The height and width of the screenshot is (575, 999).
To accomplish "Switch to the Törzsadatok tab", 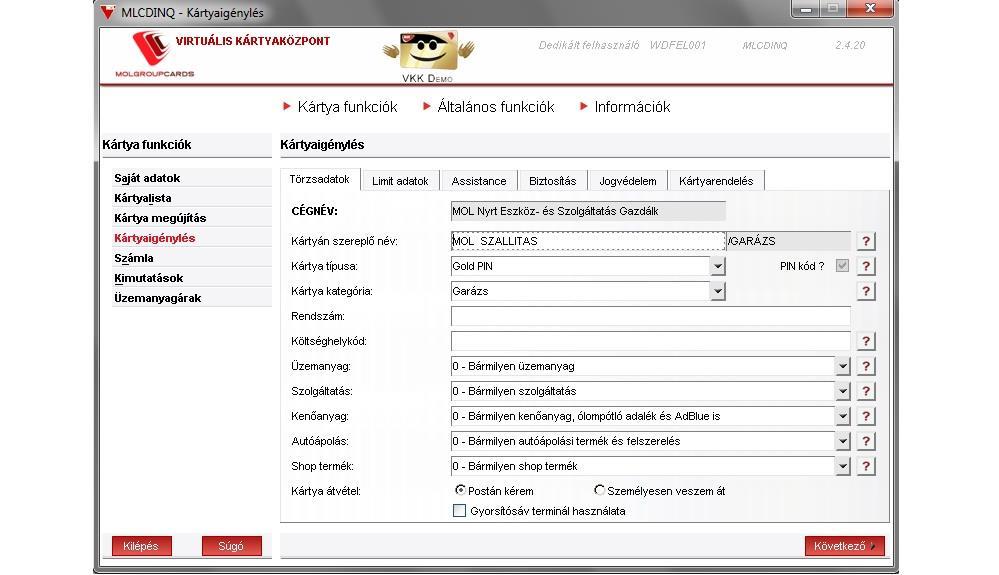I will click(x=320, y=180).
